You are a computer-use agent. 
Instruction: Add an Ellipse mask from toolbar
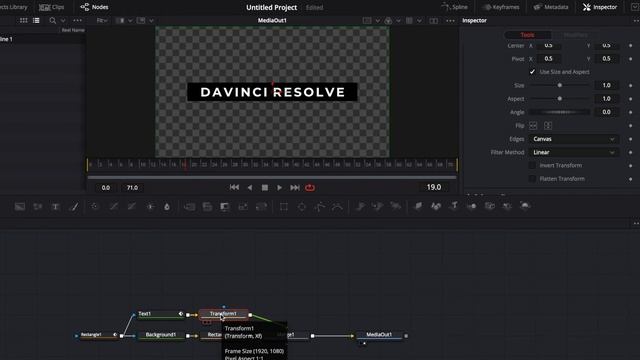(302, 207)
